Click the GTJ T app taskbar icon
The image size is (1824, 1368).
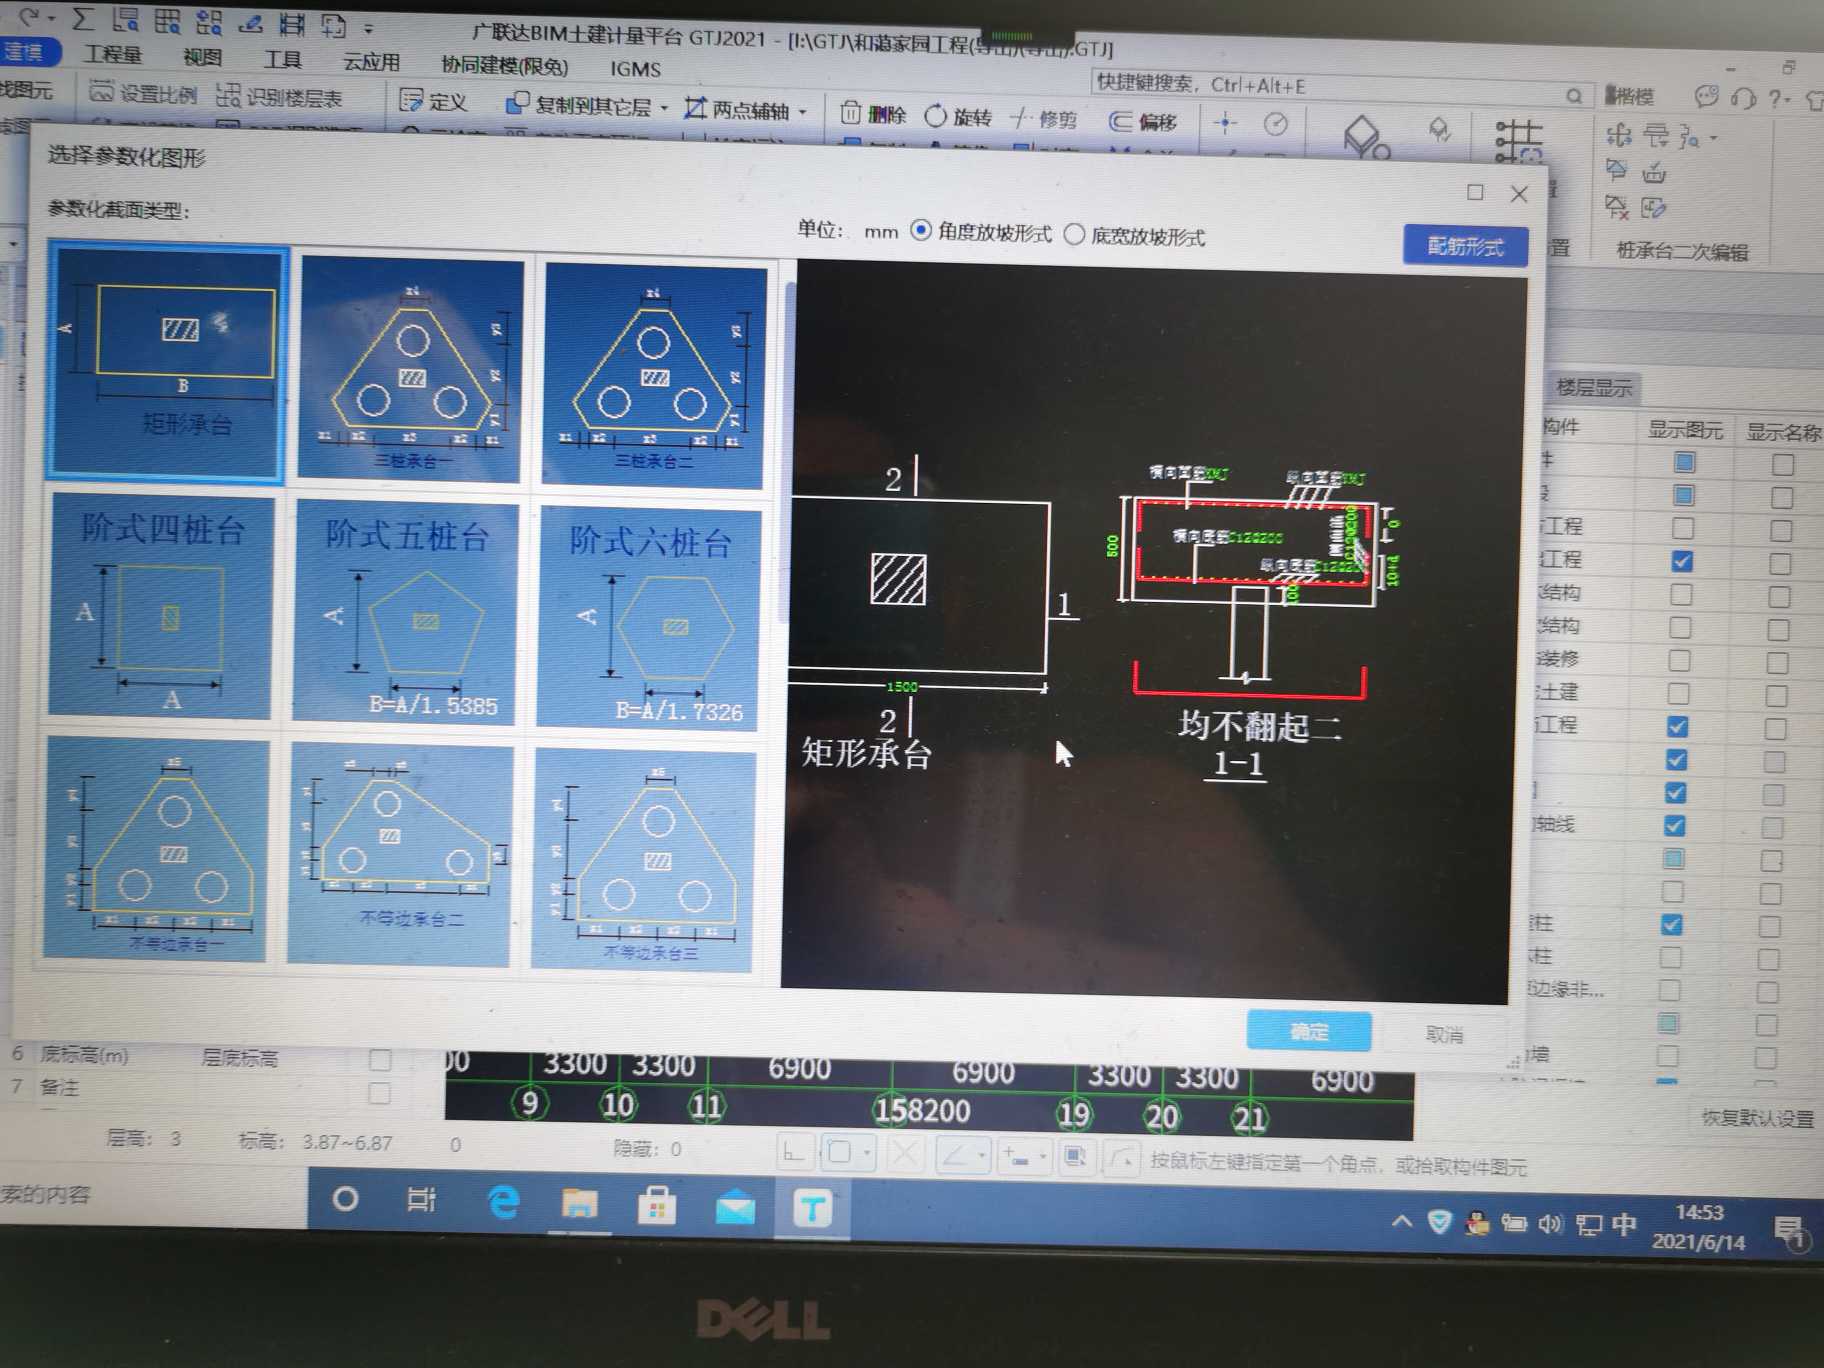tap(812, 1210)
